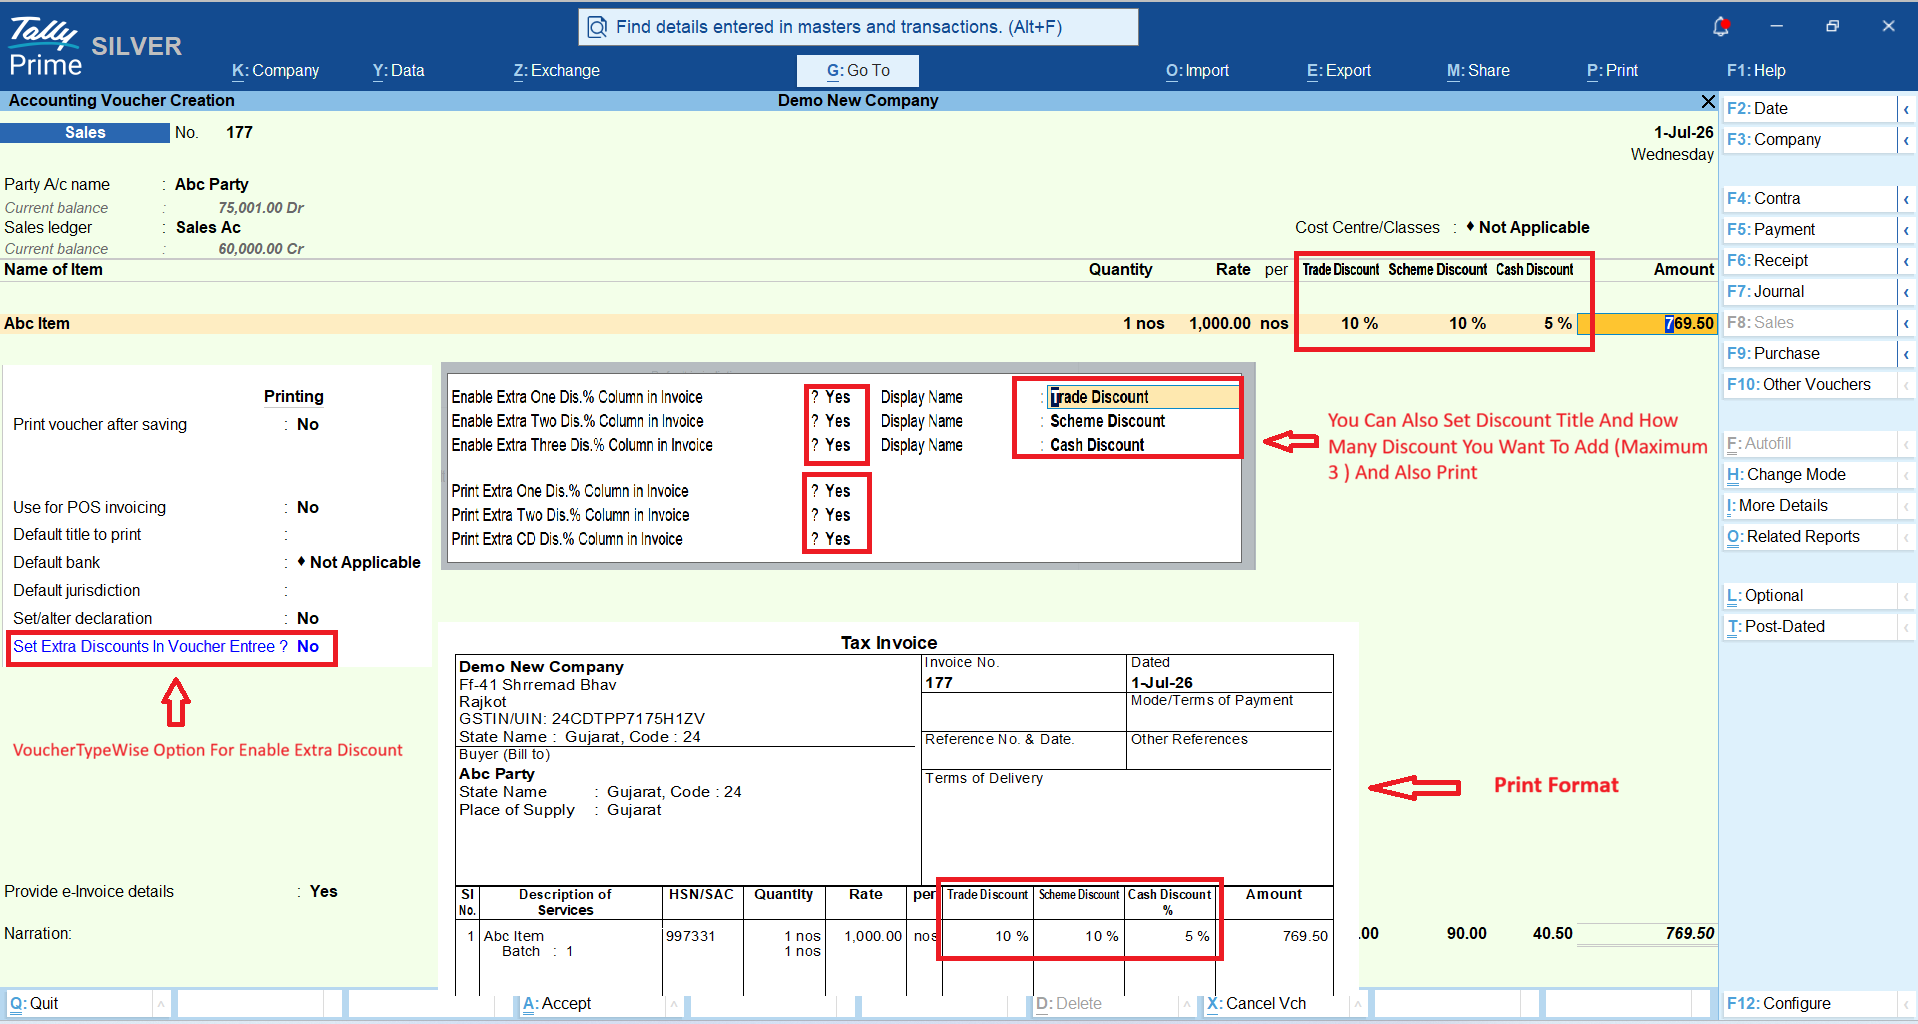Open F10: Other Vouchers
Viewport: 1918px width, 1024px height.
point(1809,384)
